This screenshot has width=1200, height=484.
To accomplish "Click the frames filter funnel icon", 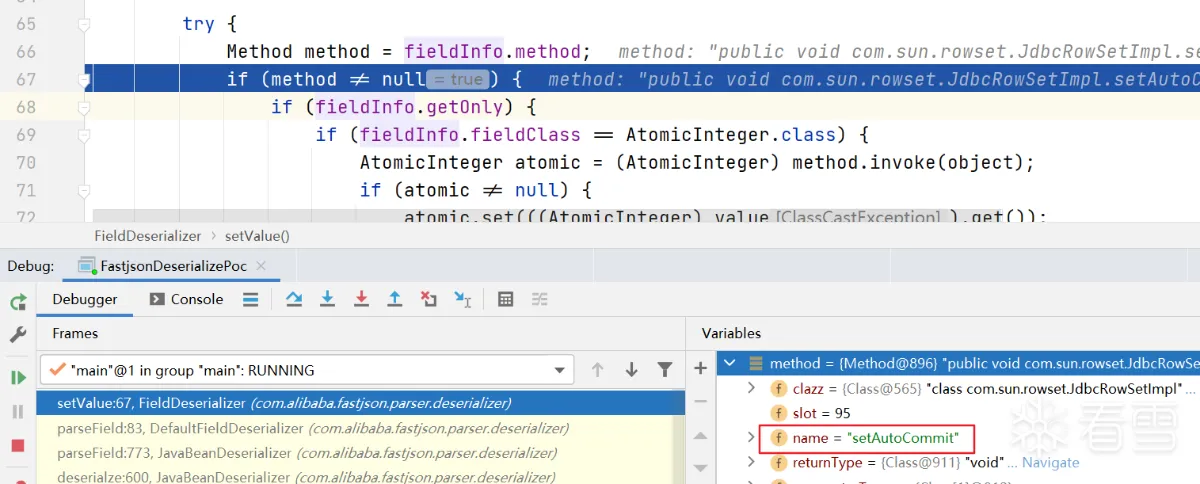I will point(665,370).
